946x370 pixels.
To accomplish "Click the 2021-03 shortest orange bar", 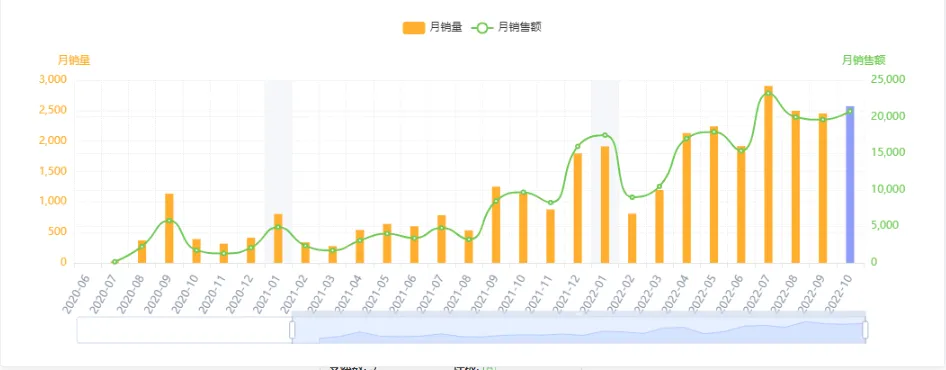I will 332,255.
